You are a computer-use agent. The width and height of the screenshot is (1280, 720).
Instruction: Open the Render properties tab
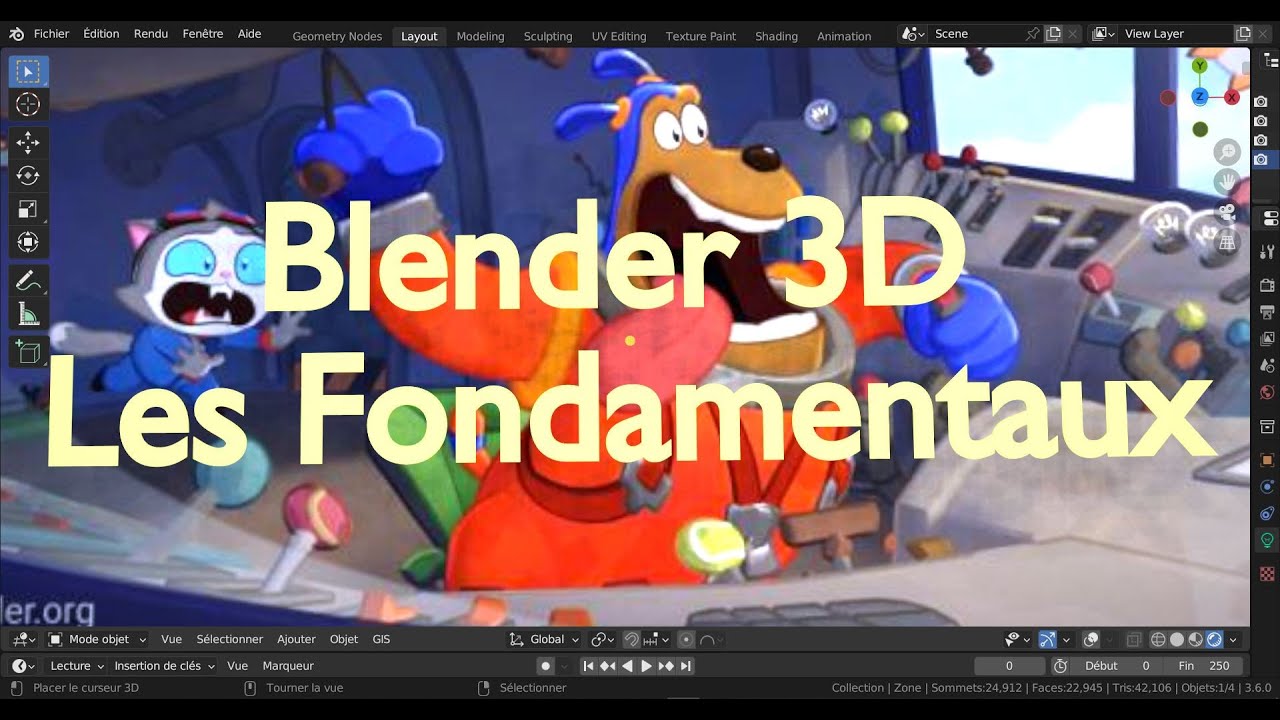(x=1268, y=285)
